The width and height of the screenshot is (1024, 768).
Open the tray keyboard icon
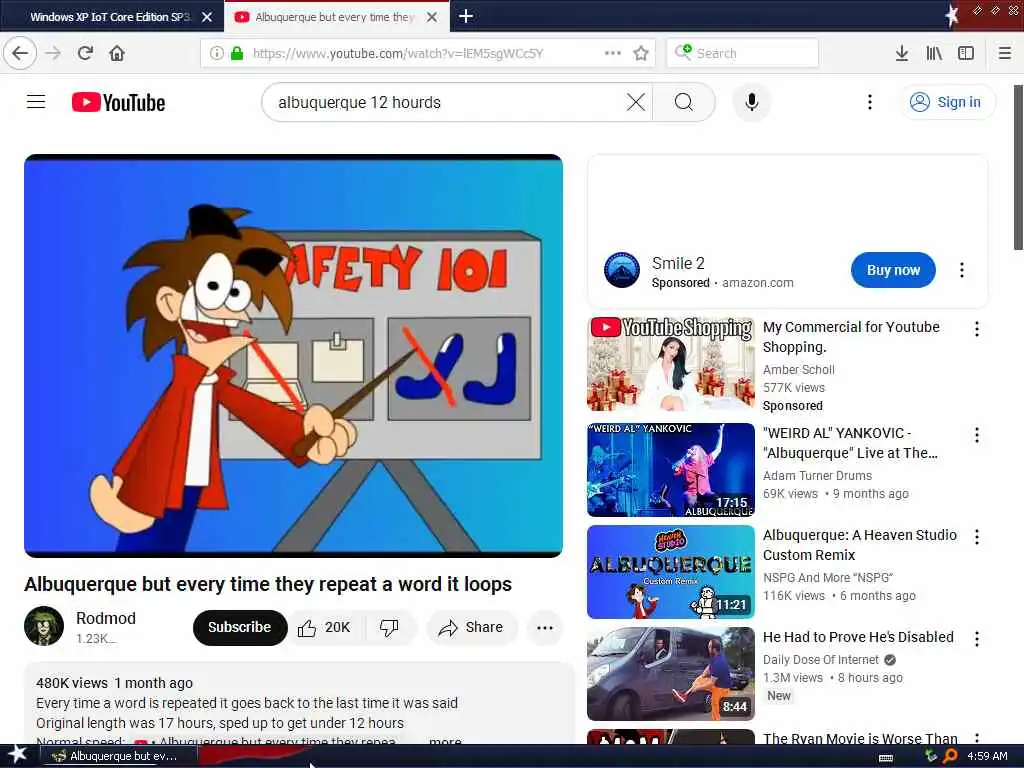coord(886,757)
